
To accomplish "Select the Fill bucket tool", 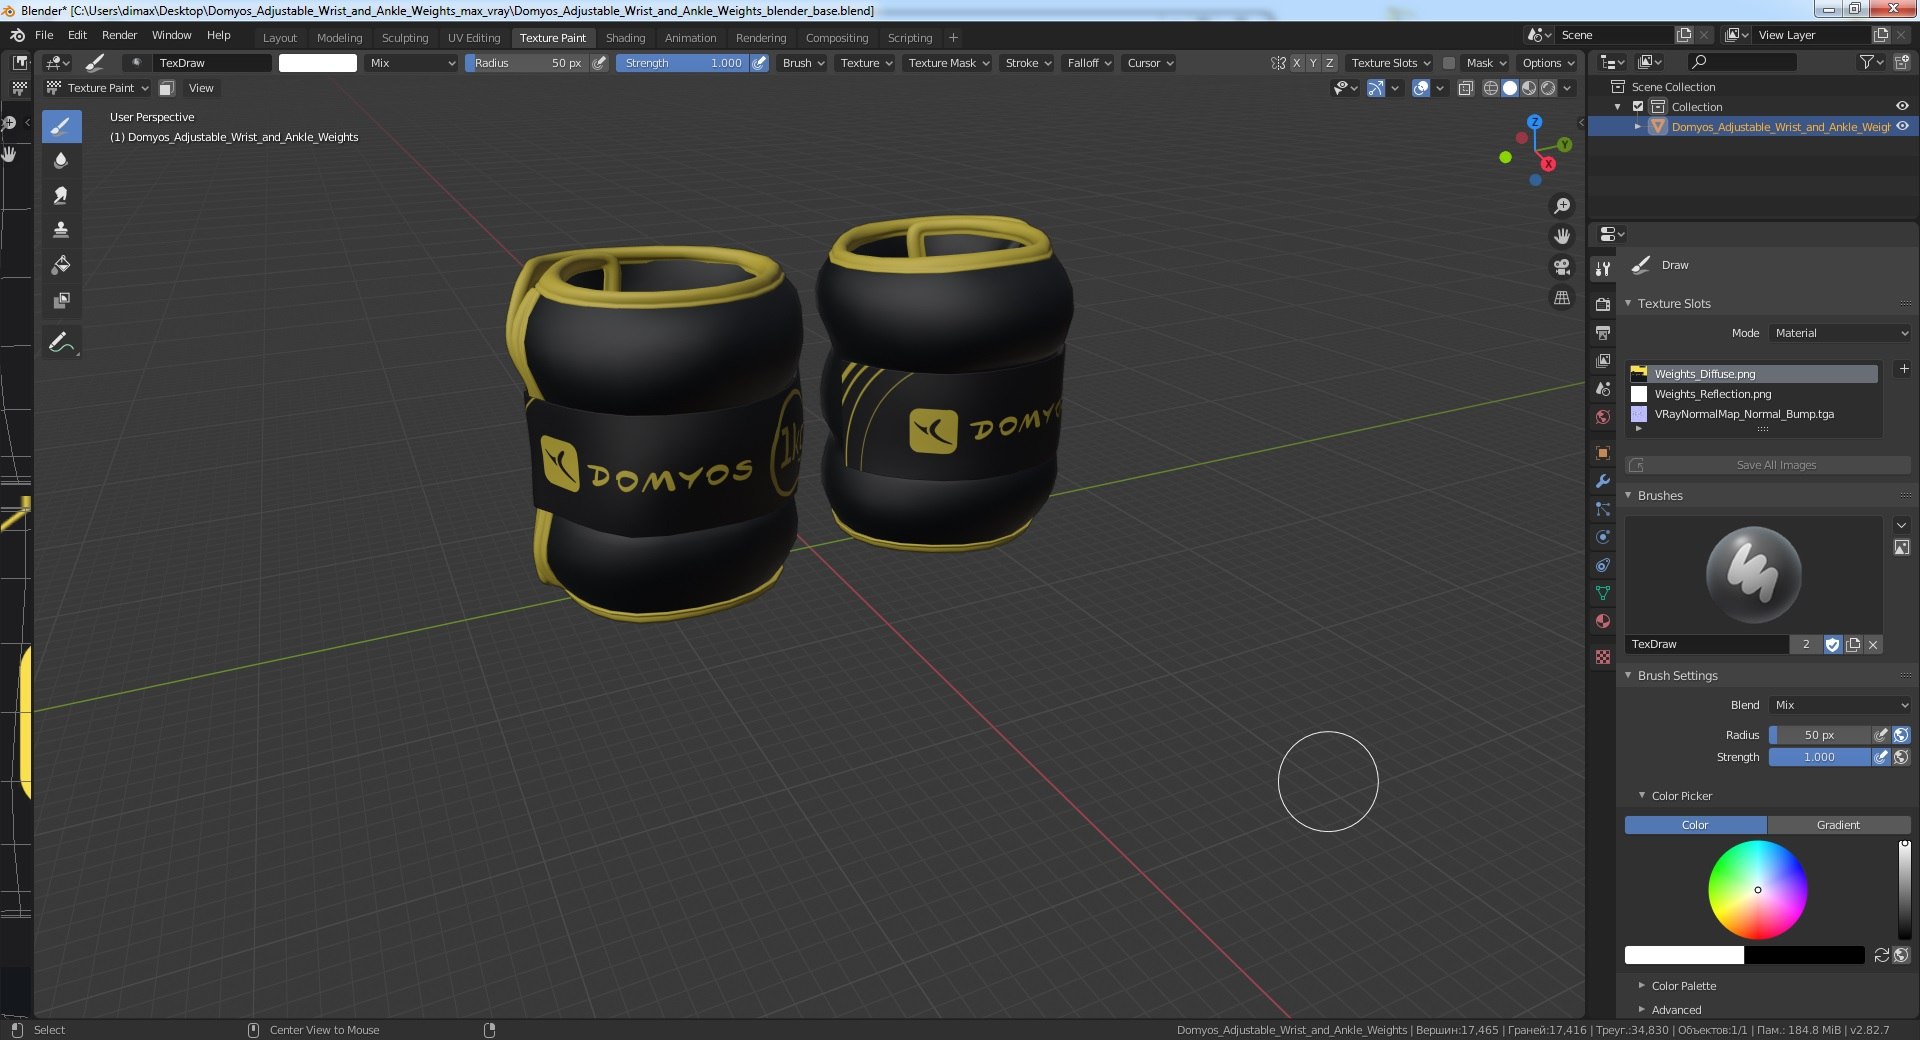I will [x=61, y=265].
